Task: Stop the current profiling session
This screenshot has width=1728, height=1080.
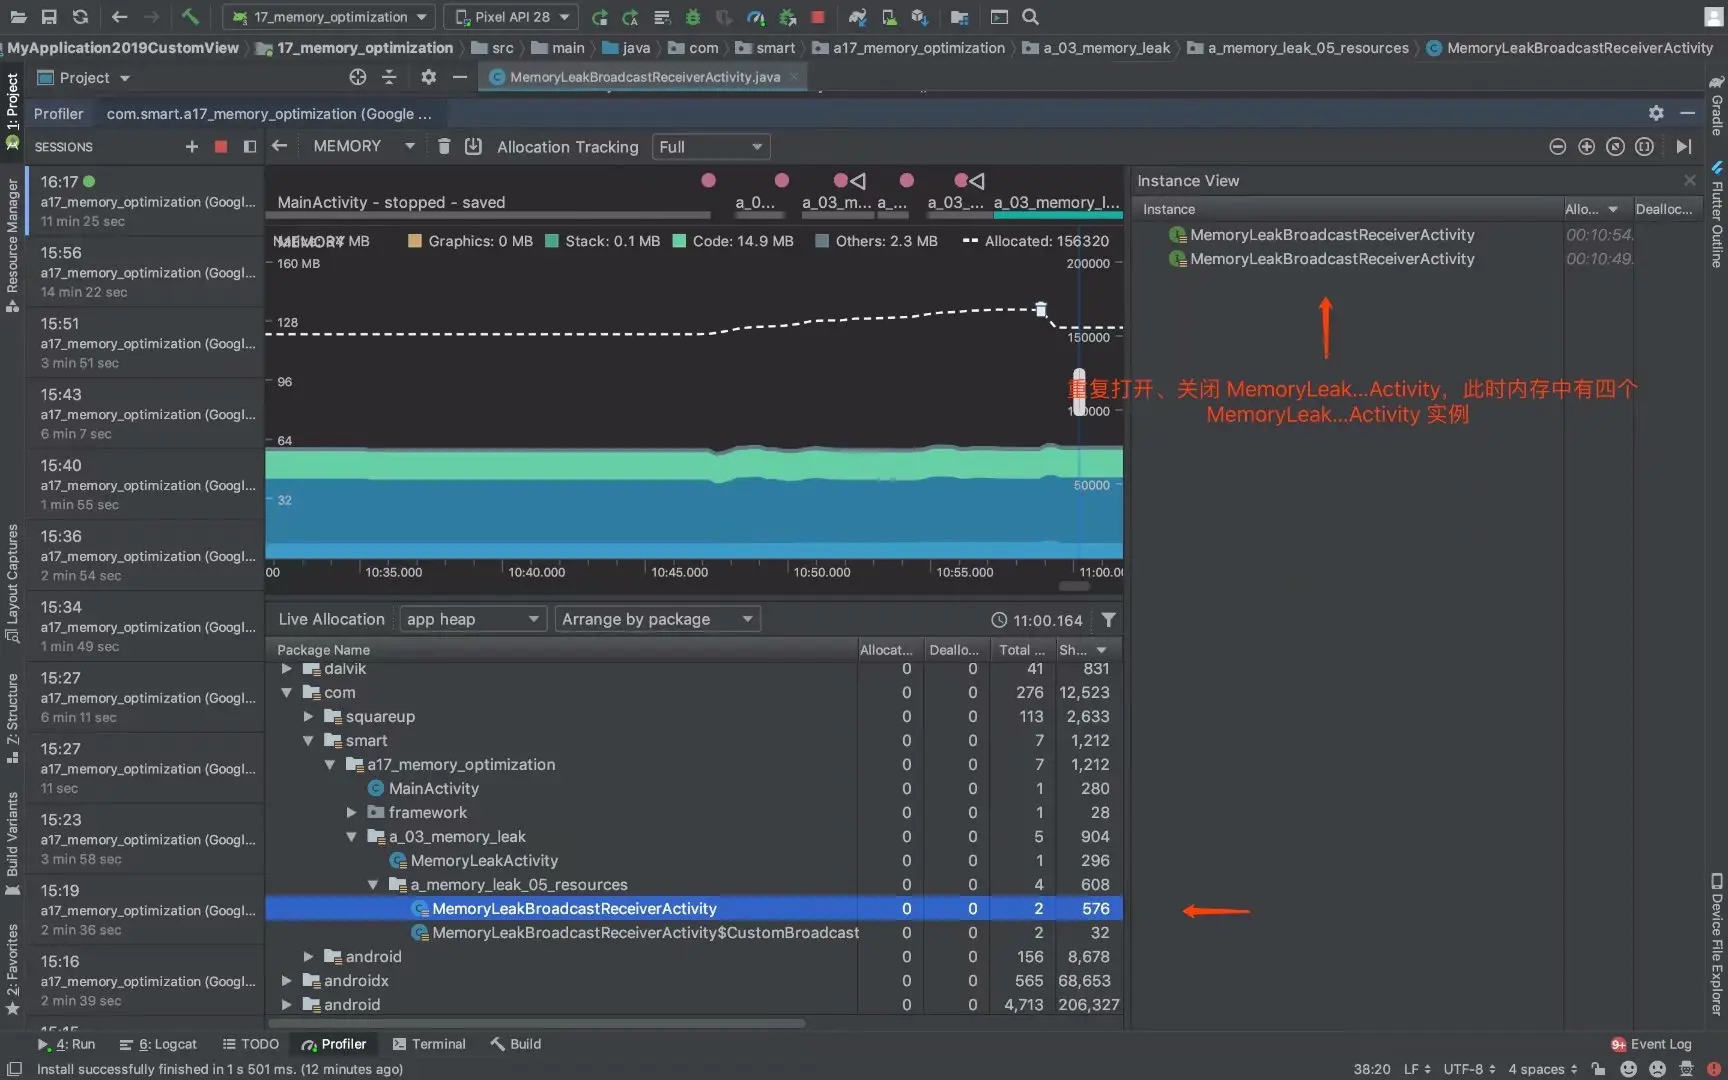Action: pyautogui.click(x=221, y=147)
